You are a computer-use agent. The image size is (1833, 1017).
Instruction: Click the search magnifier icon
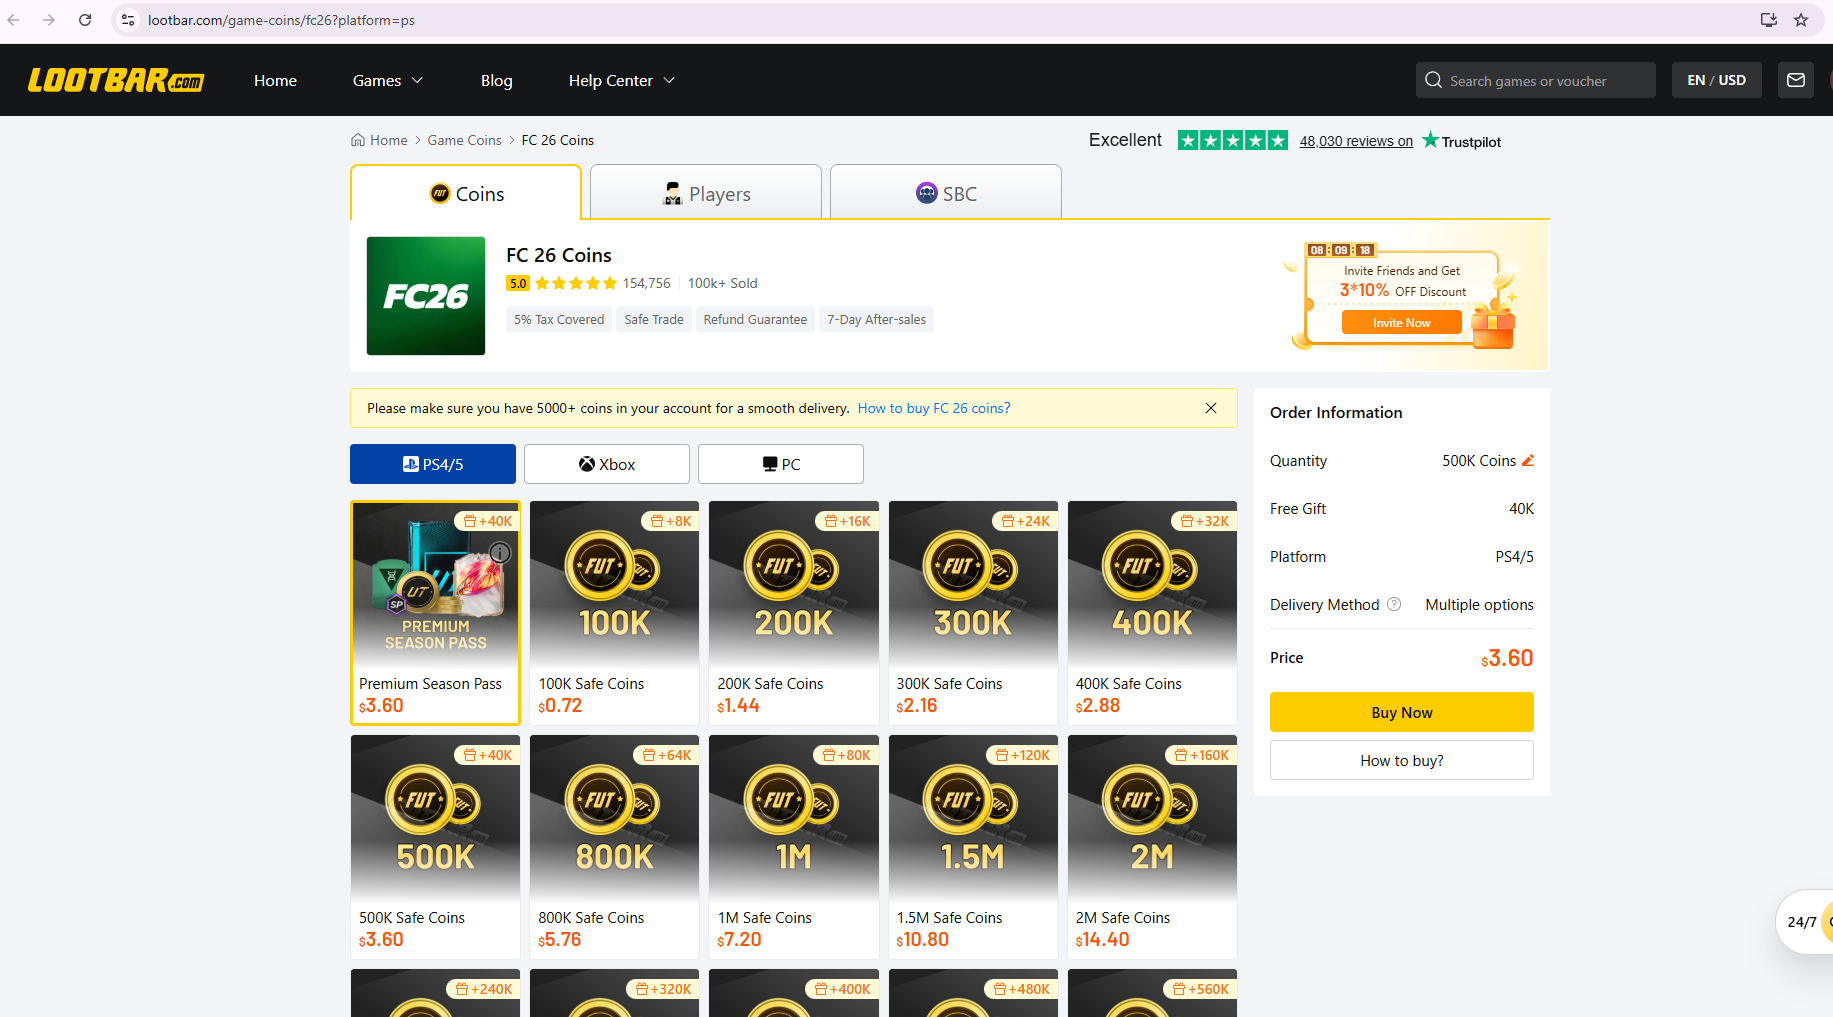(1434, 80)
